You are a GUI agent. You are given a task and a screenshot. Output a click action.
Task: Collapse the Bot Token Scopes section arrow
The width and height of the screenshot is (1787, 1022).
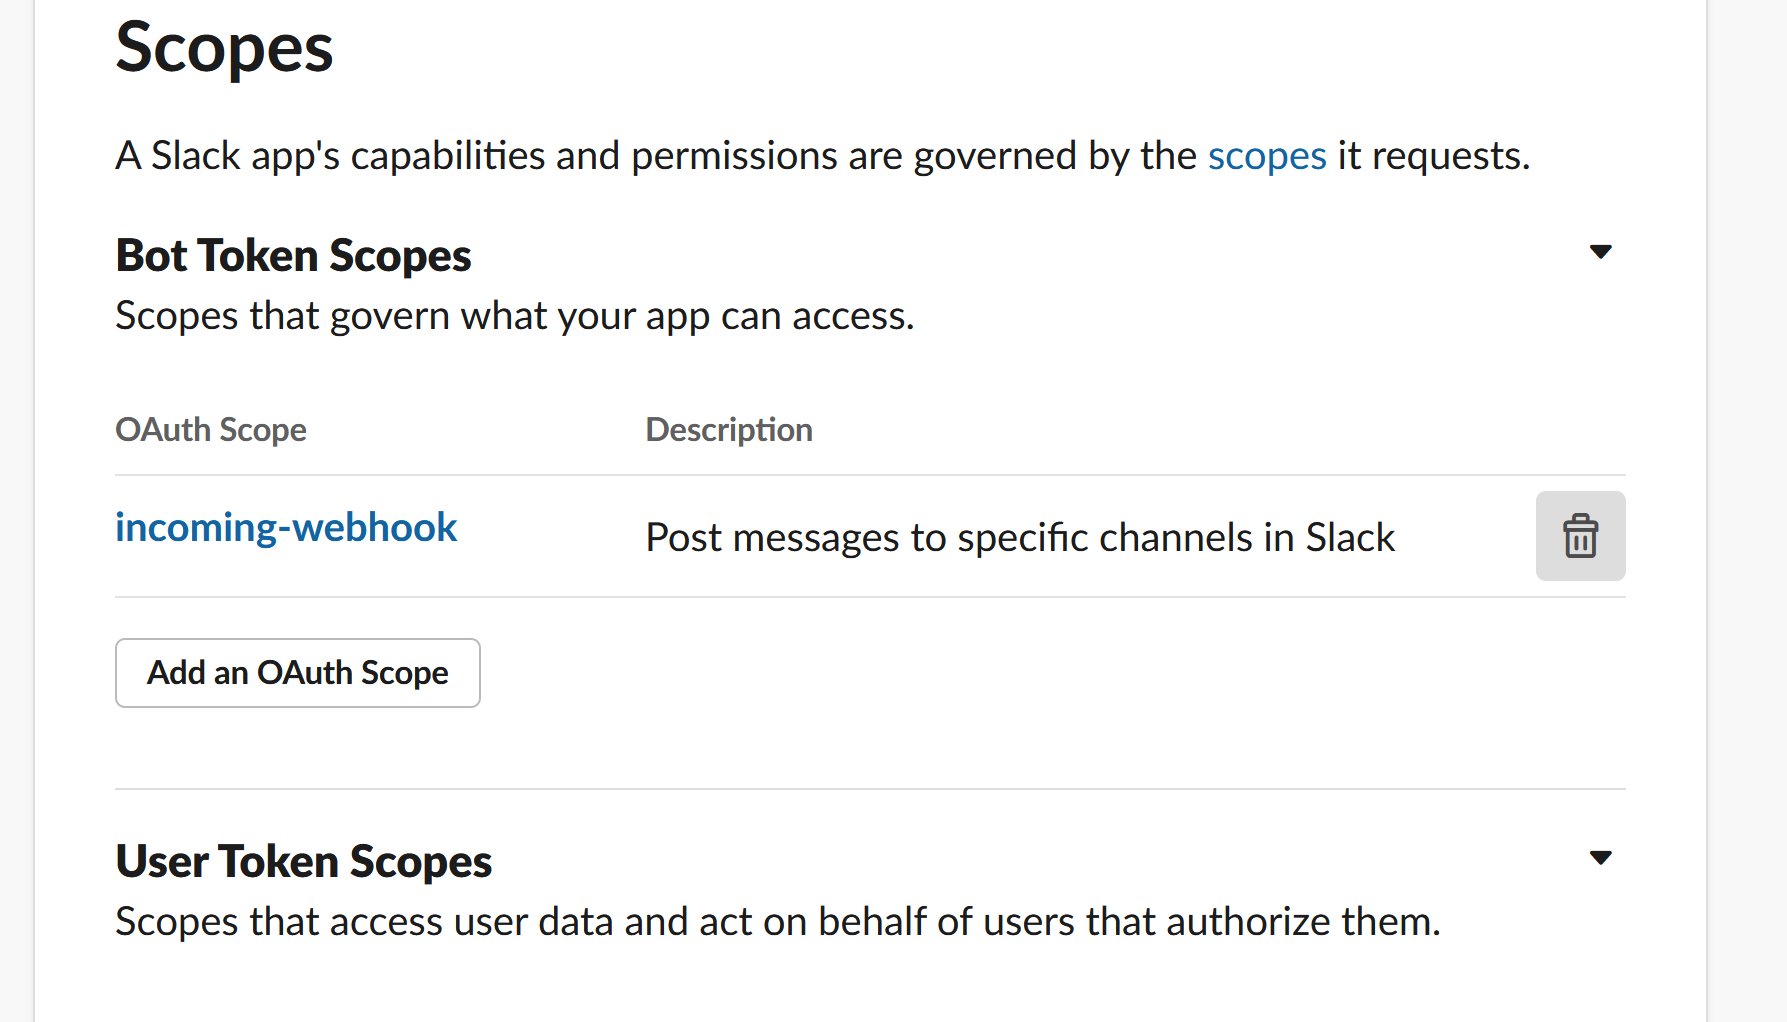point(1600,252)
